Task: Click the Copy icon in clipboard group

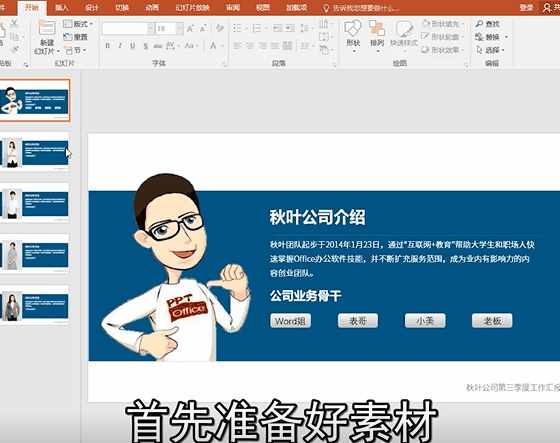Action: [x=14, y=36]
